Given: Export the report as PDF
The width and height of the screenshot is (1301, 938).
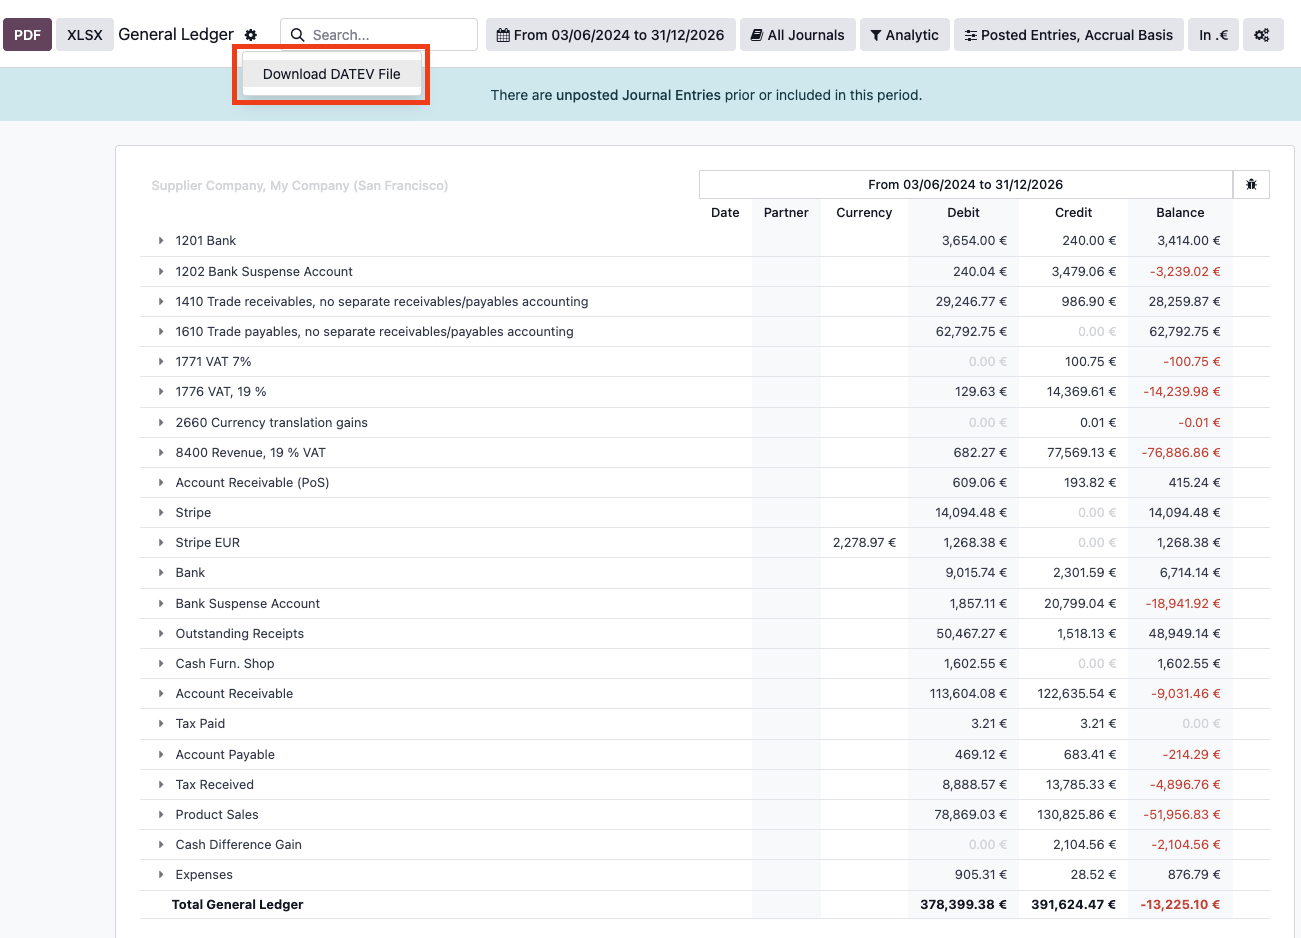Looking at the screenshot, I should (x=27, y=35).
